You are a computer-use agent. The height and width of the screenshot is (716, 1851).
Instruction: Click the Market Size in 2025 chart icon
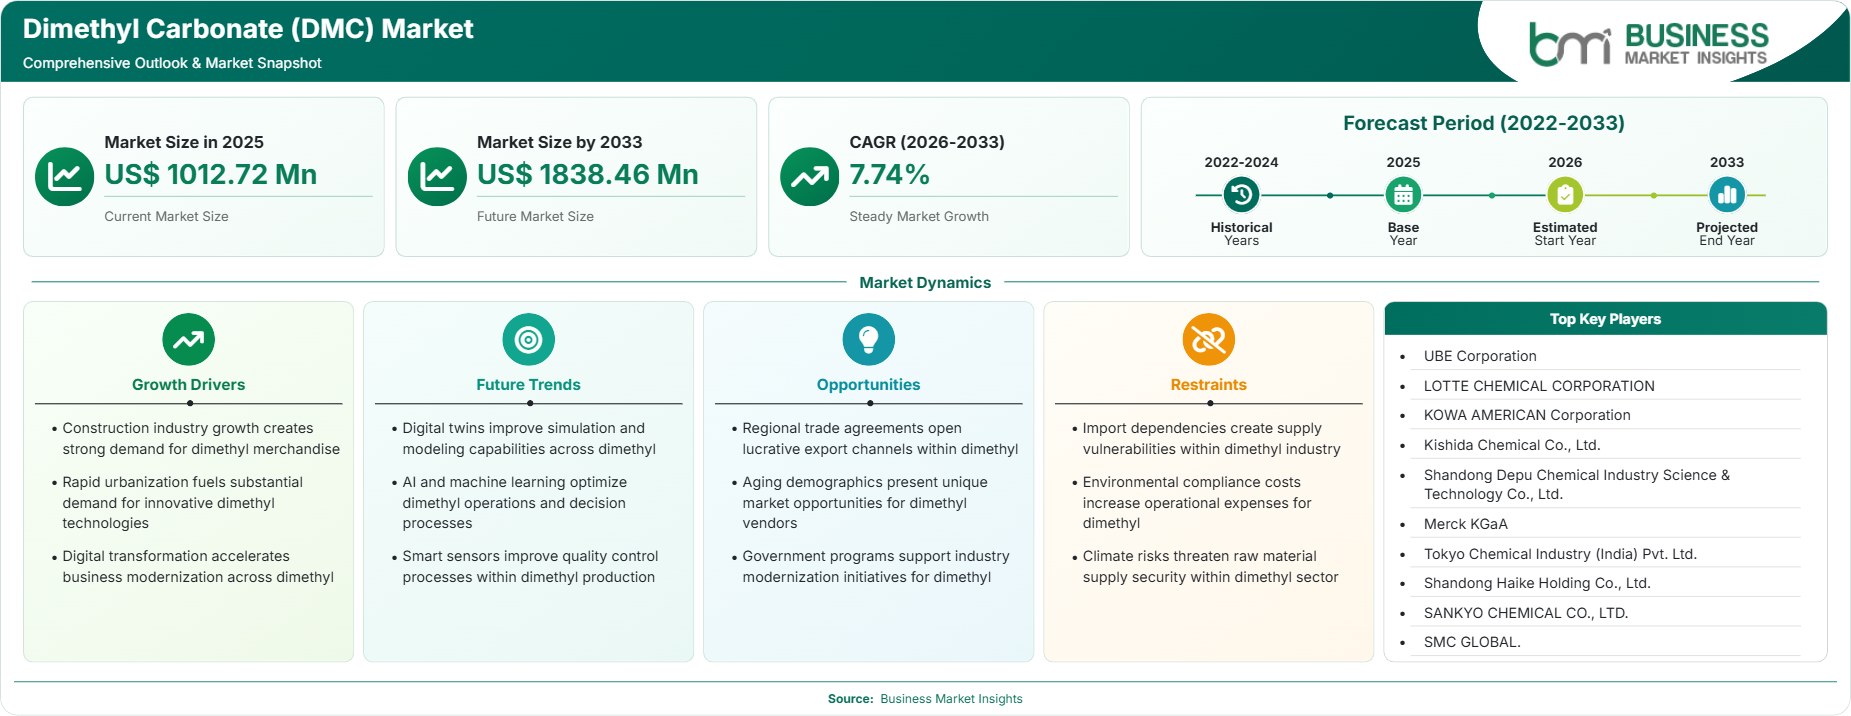[64, 177]
